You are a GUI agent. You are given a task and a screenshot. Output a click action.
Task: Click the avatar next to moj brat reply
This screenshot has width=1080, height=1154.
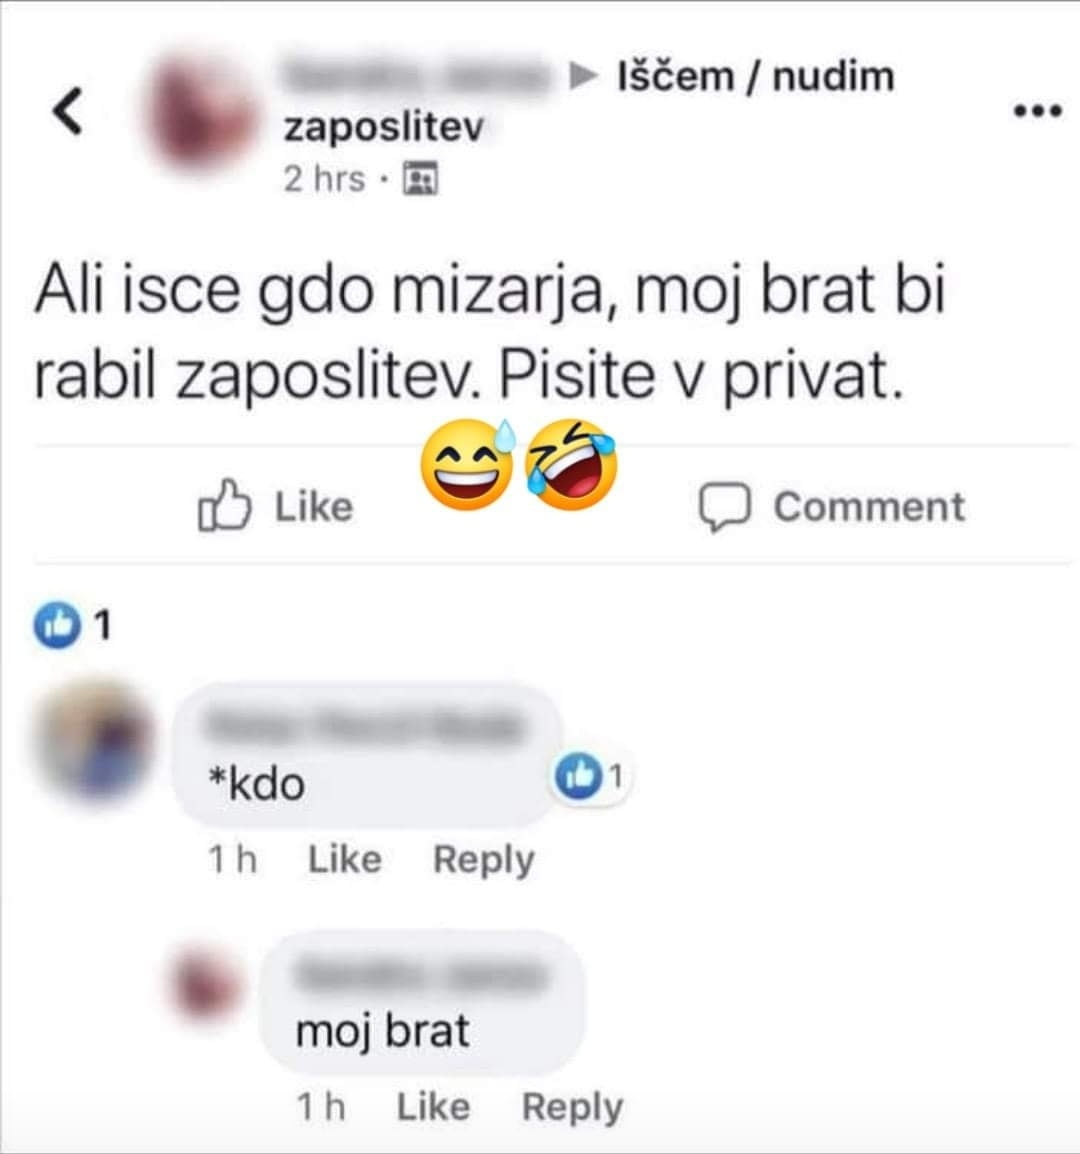[x=205, y=983]
